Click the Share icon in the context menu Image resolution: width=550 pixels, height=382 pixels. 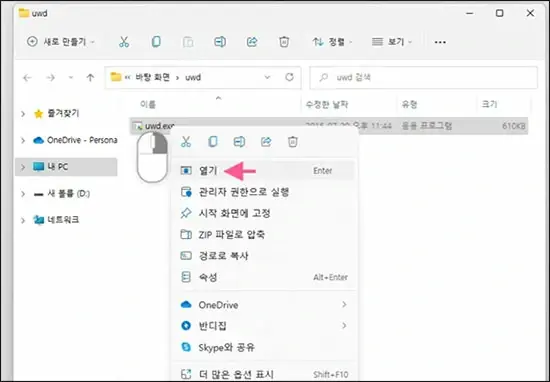click(x=266, y=142)
